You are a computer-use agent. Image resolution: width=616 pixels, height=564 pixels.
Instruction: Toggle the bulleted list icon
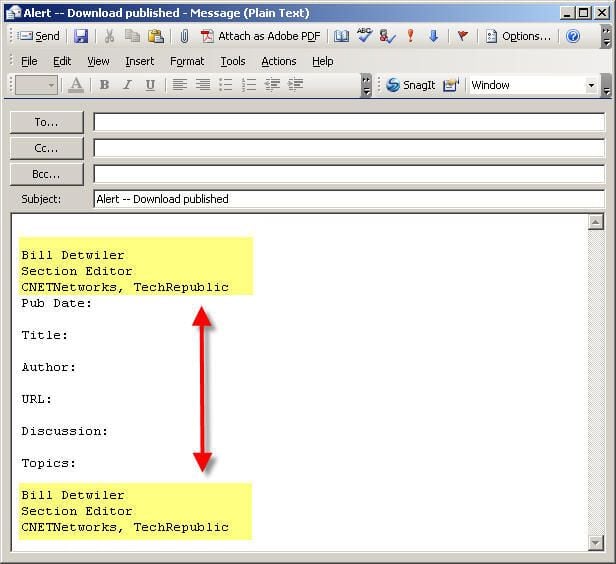point(226,85)
